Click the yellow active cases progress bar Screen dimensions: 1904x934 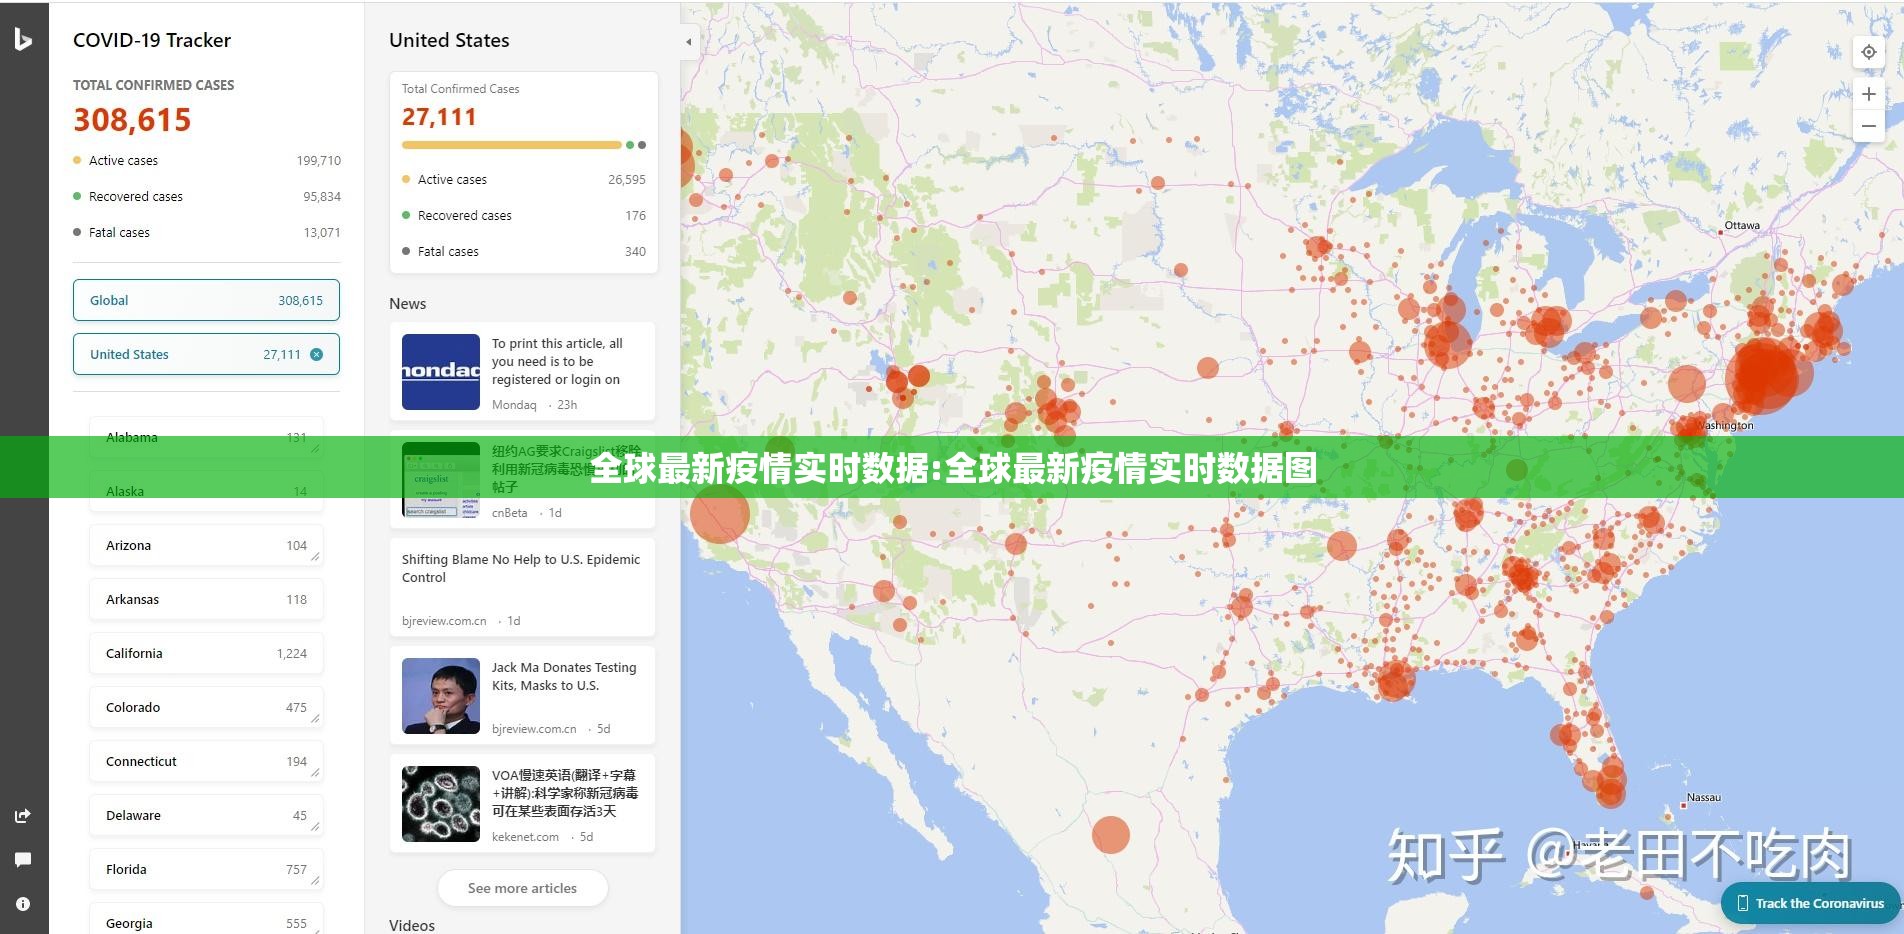pos(511,145)
